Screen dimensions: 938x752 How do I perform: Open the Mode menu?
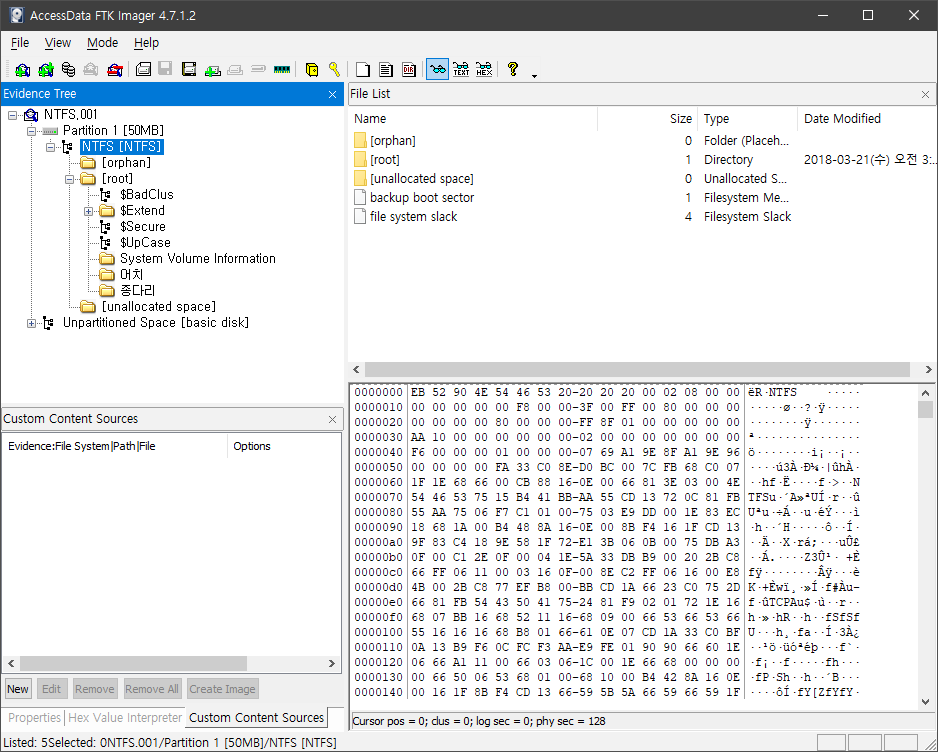pos(102,42)
